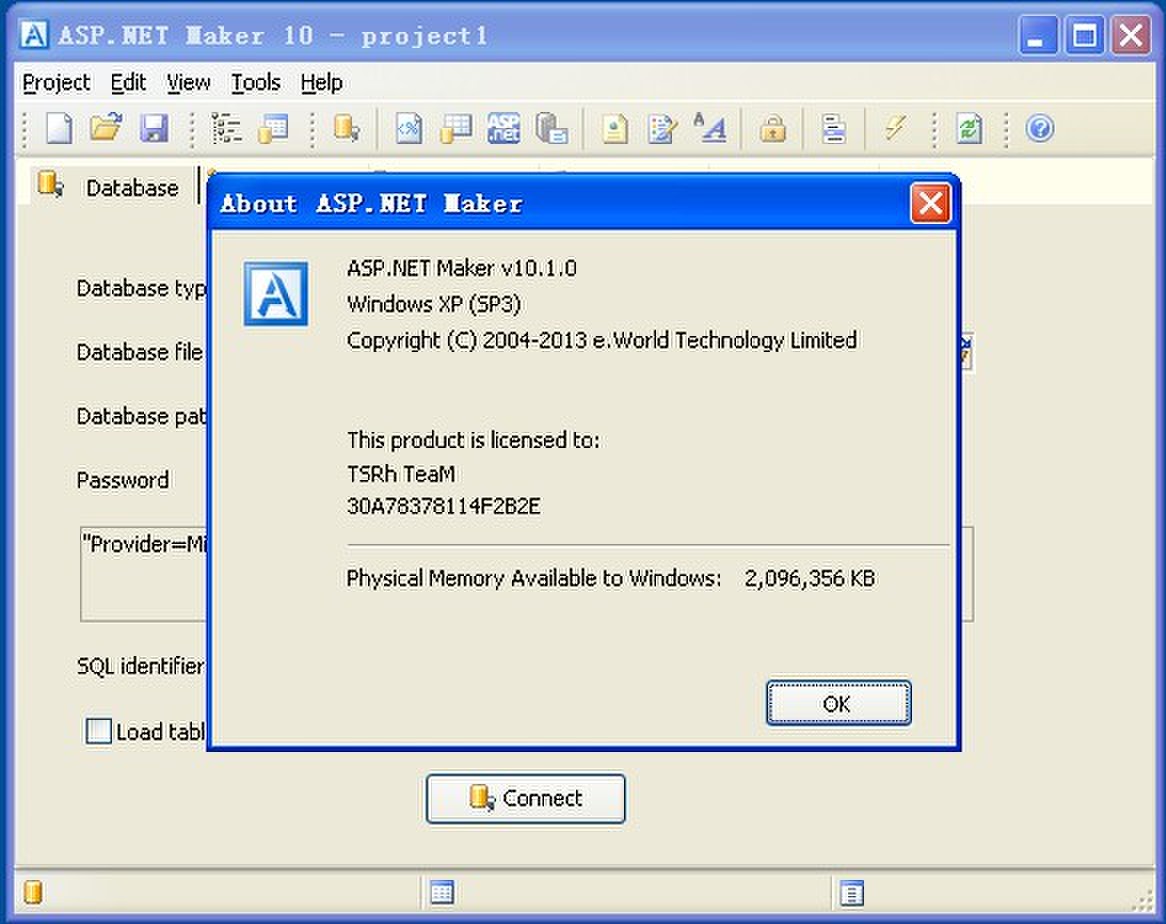The height and width of the screenshot is (924, 1166).
Task: Click the ASP.net settings toolbar icon
Action: 503,128
